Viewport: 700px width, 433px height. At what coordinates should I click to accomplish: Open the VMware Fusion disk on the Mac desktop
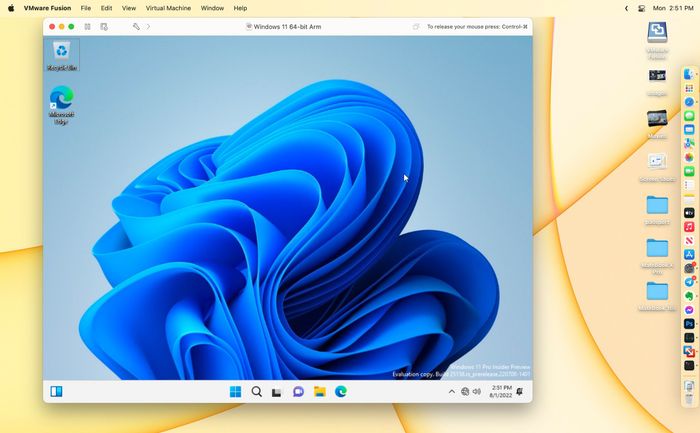coord(657,40)
